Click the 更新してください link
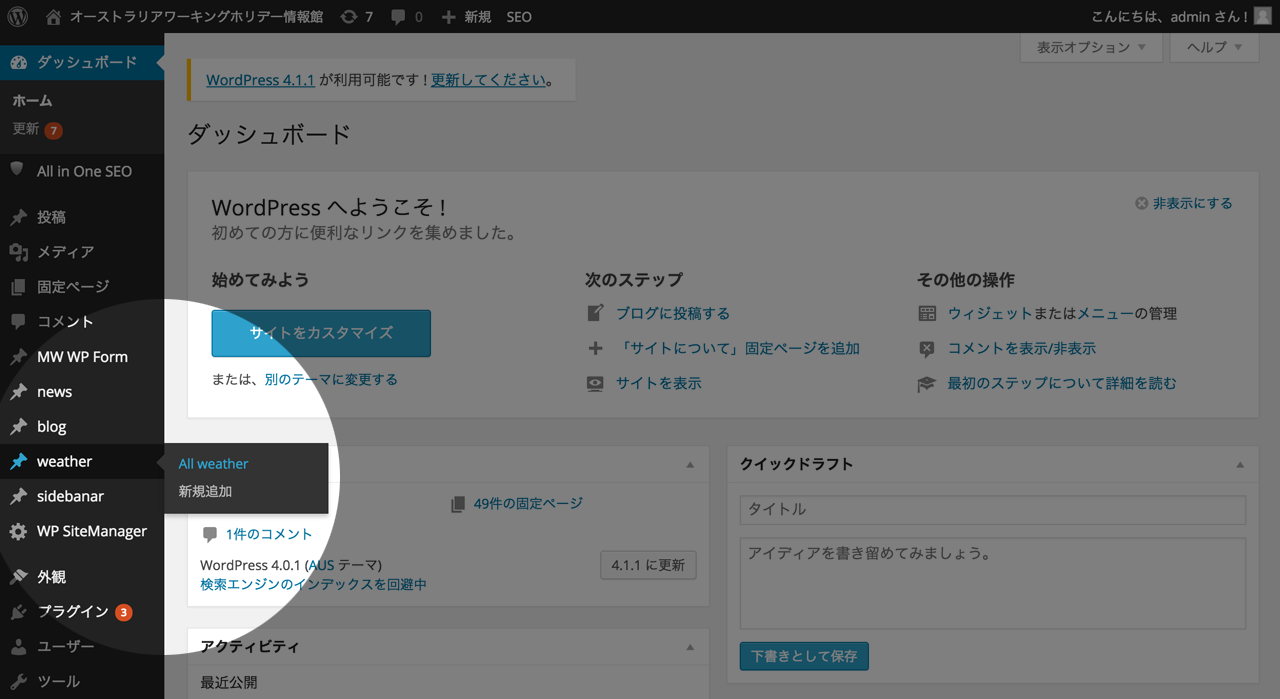Screen dimensions: 1280x699 point(489,80)
